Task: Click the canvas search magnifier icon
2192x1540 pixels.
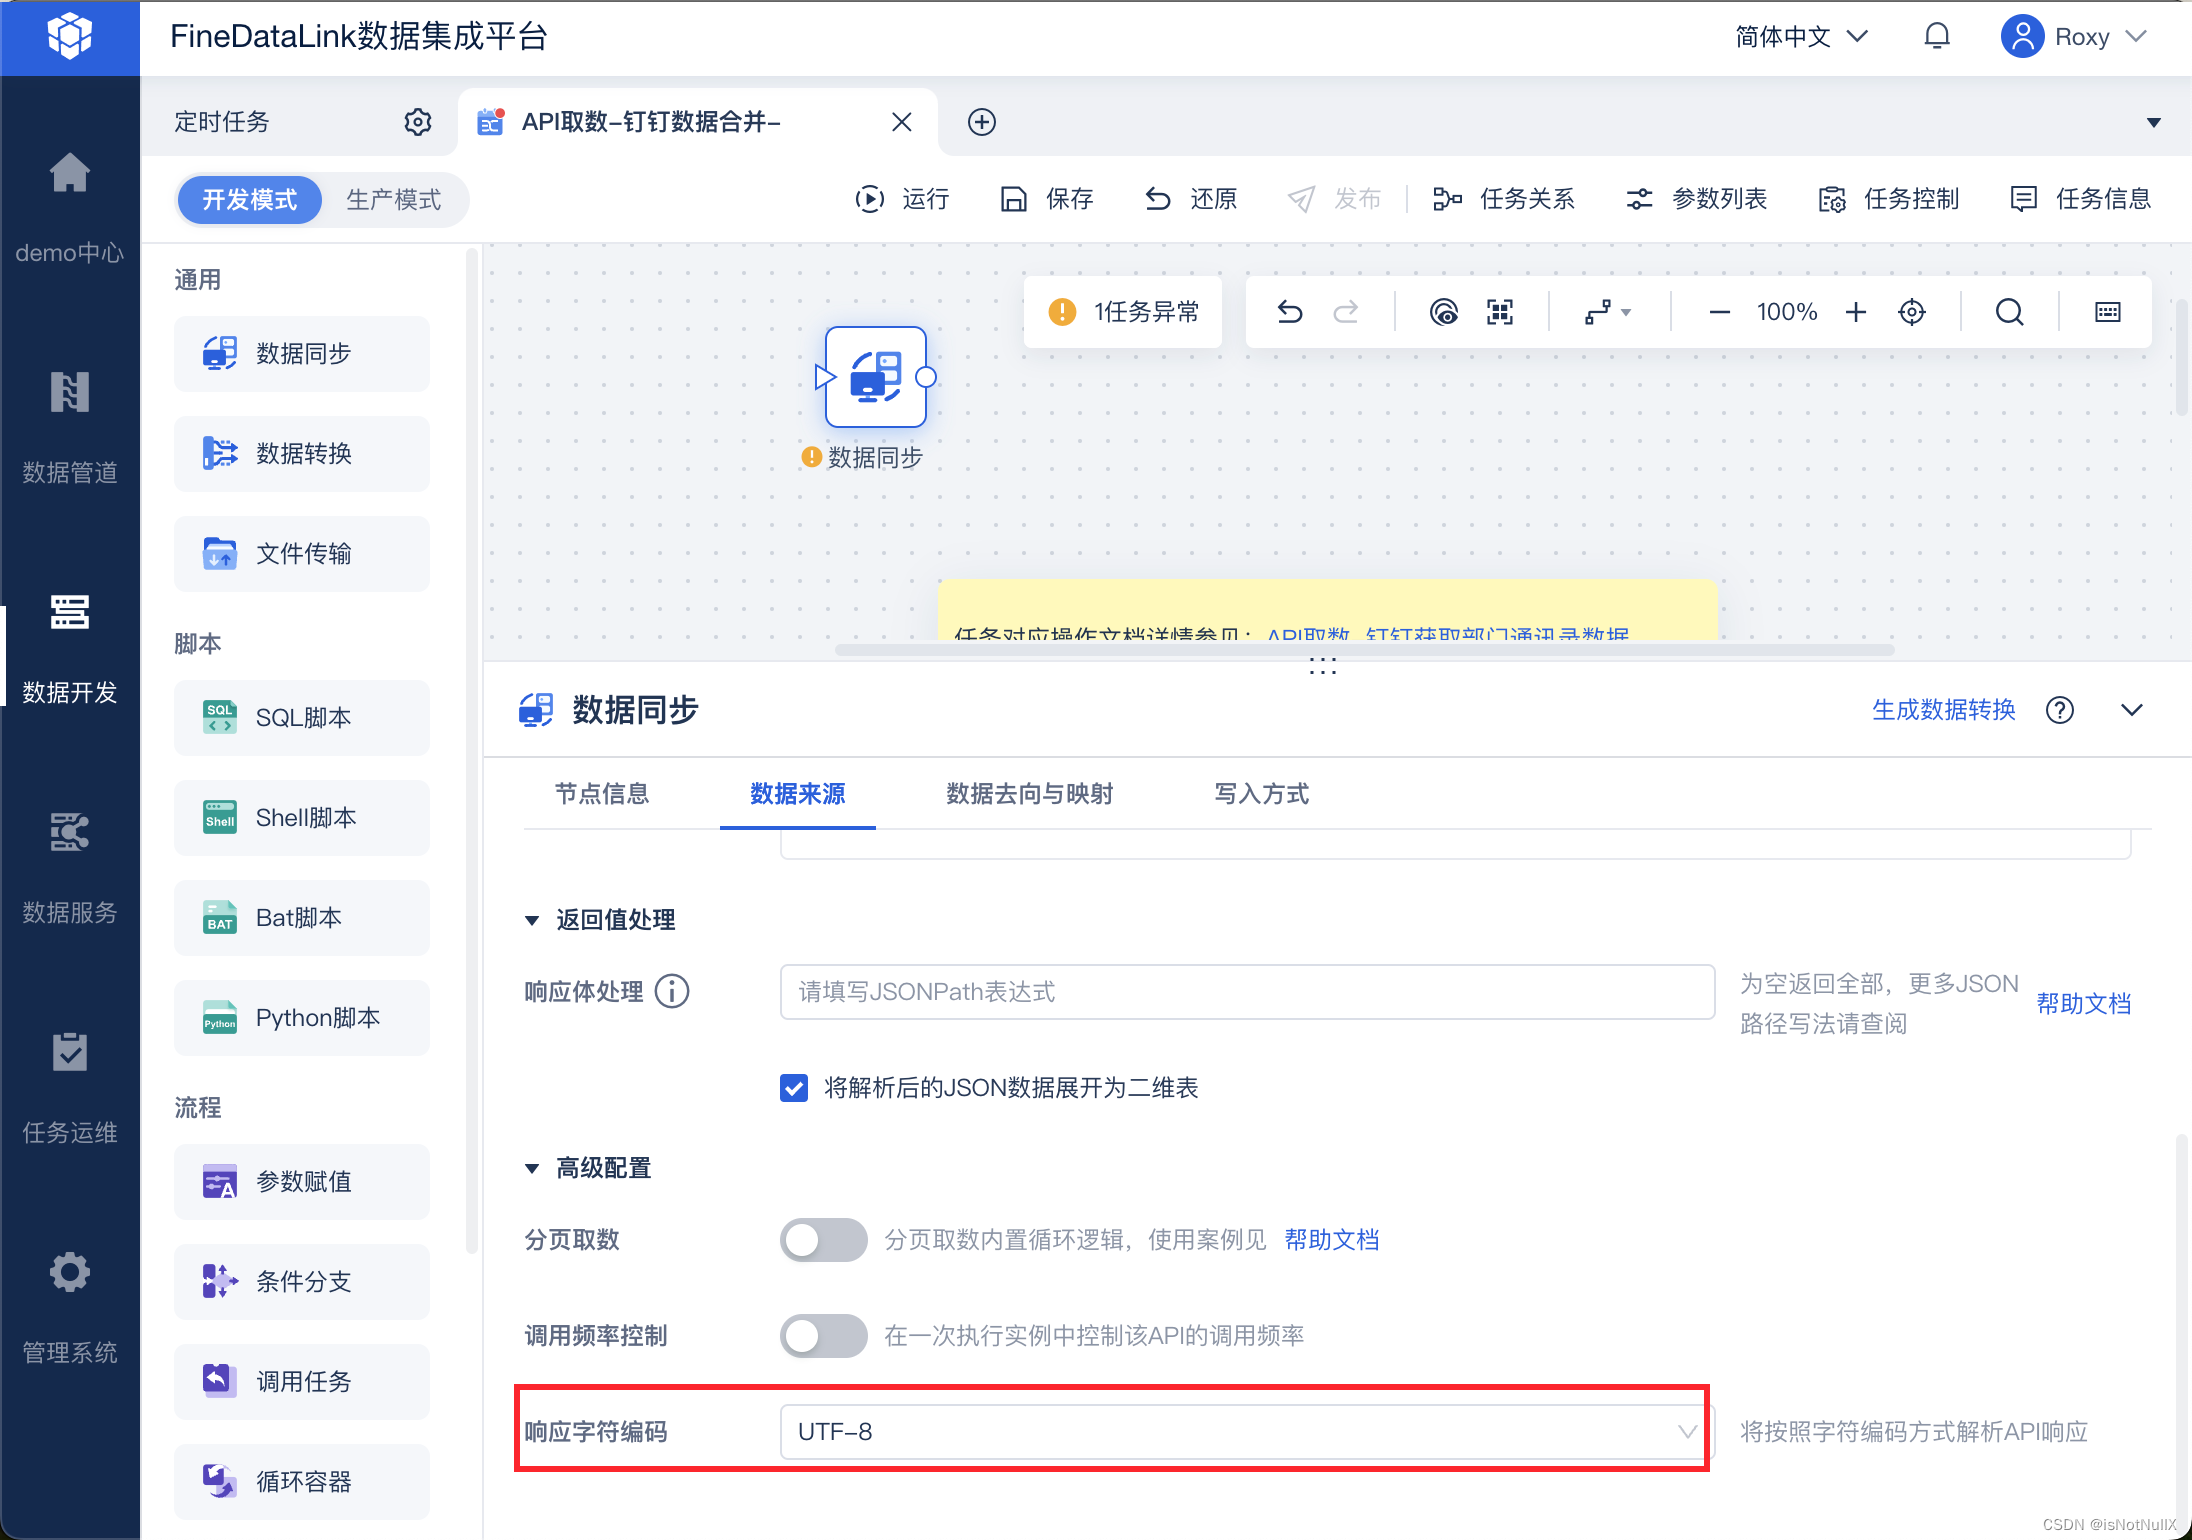Action: (2009, 312)
